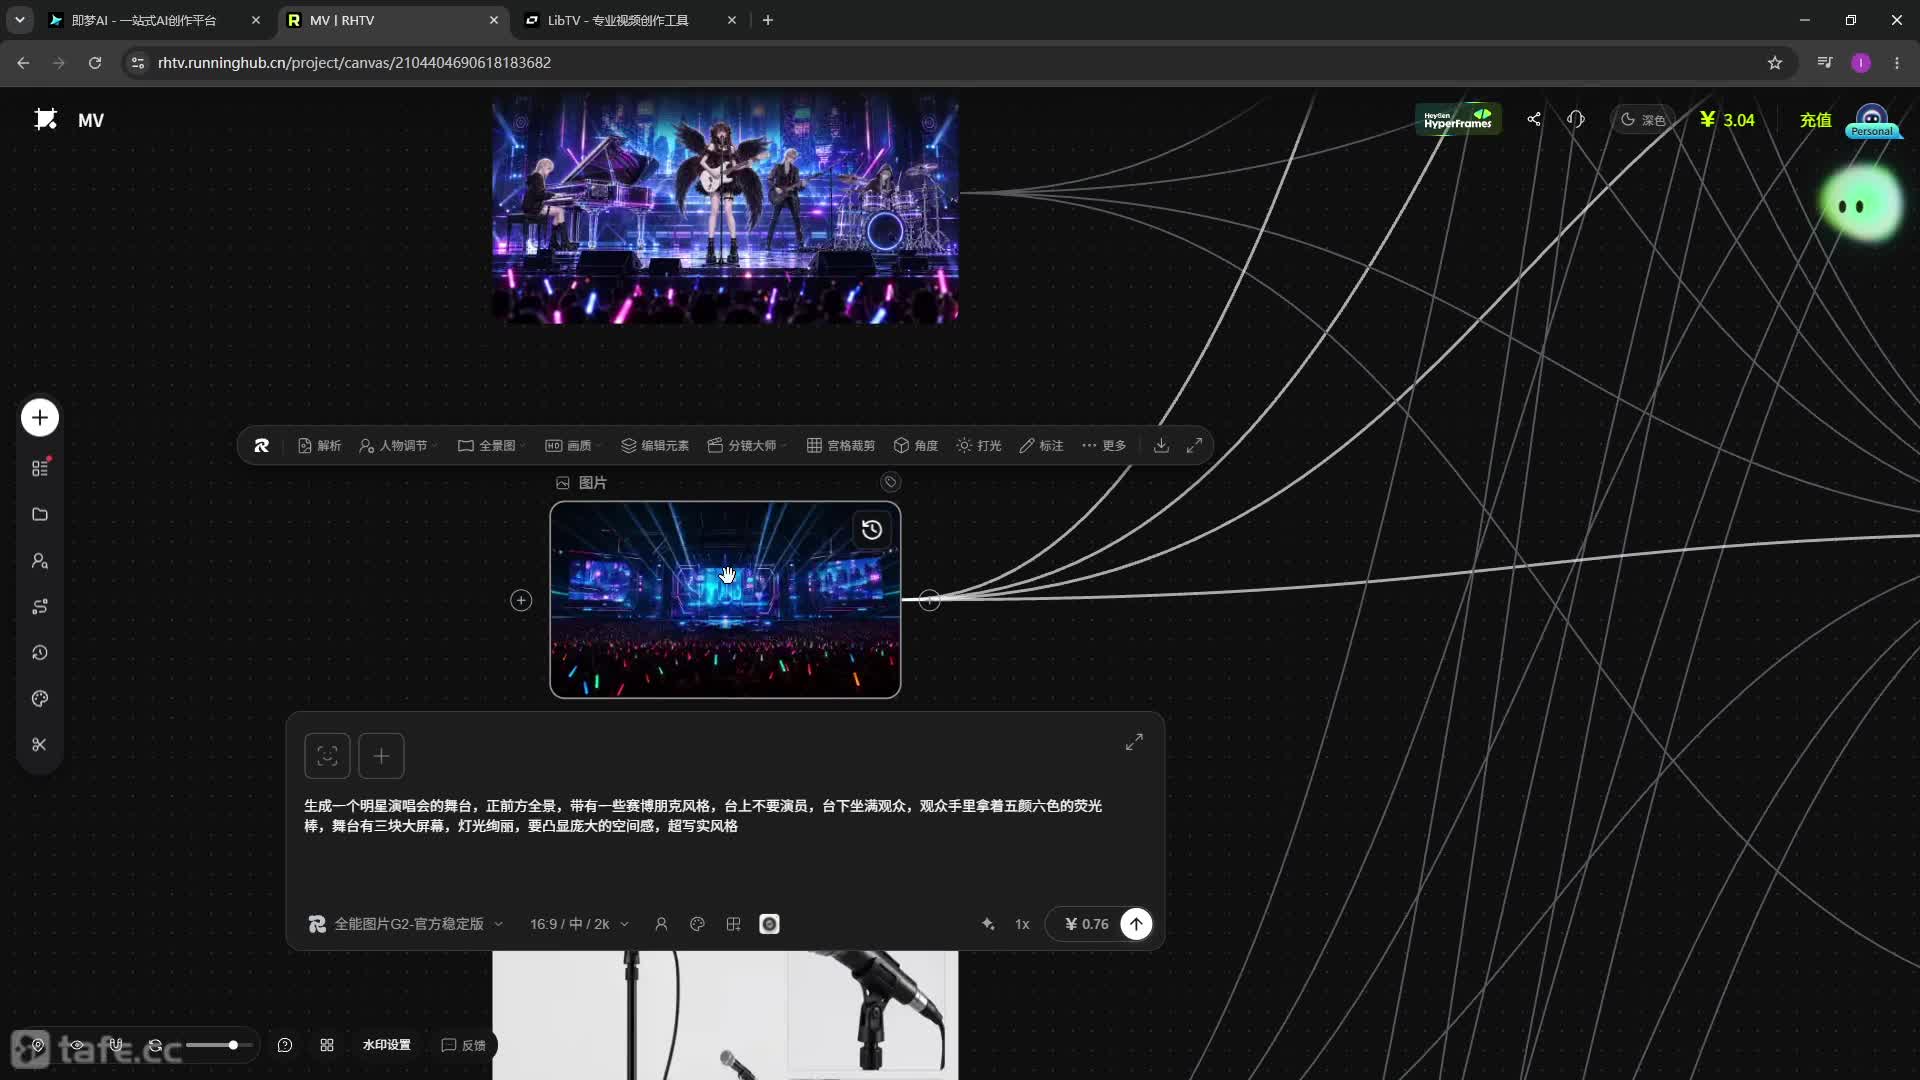This screenshot has width=1920, height=1080.
Task: Open the 全能图片G2-官方稳定版 model dropdown
Action: point(406,924)
